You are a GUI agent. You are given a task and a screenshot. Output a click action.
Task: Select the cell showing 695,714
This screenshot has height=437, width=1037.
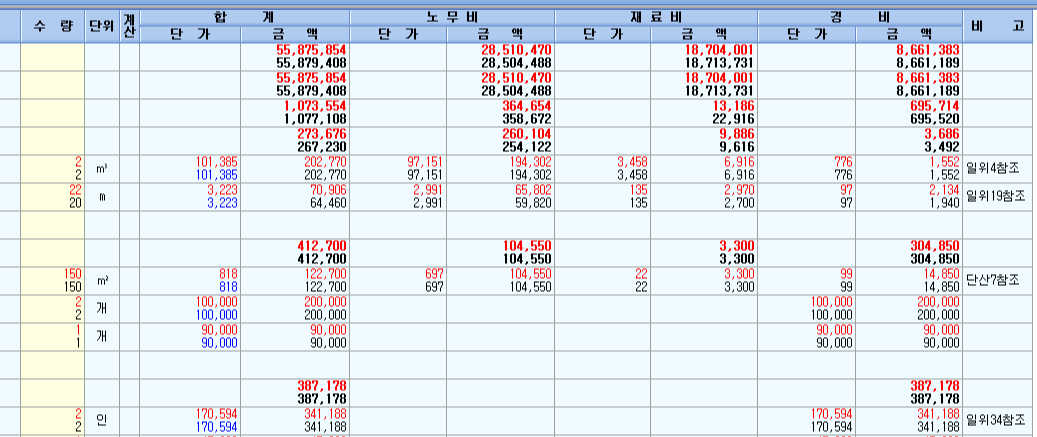point(909,113)
